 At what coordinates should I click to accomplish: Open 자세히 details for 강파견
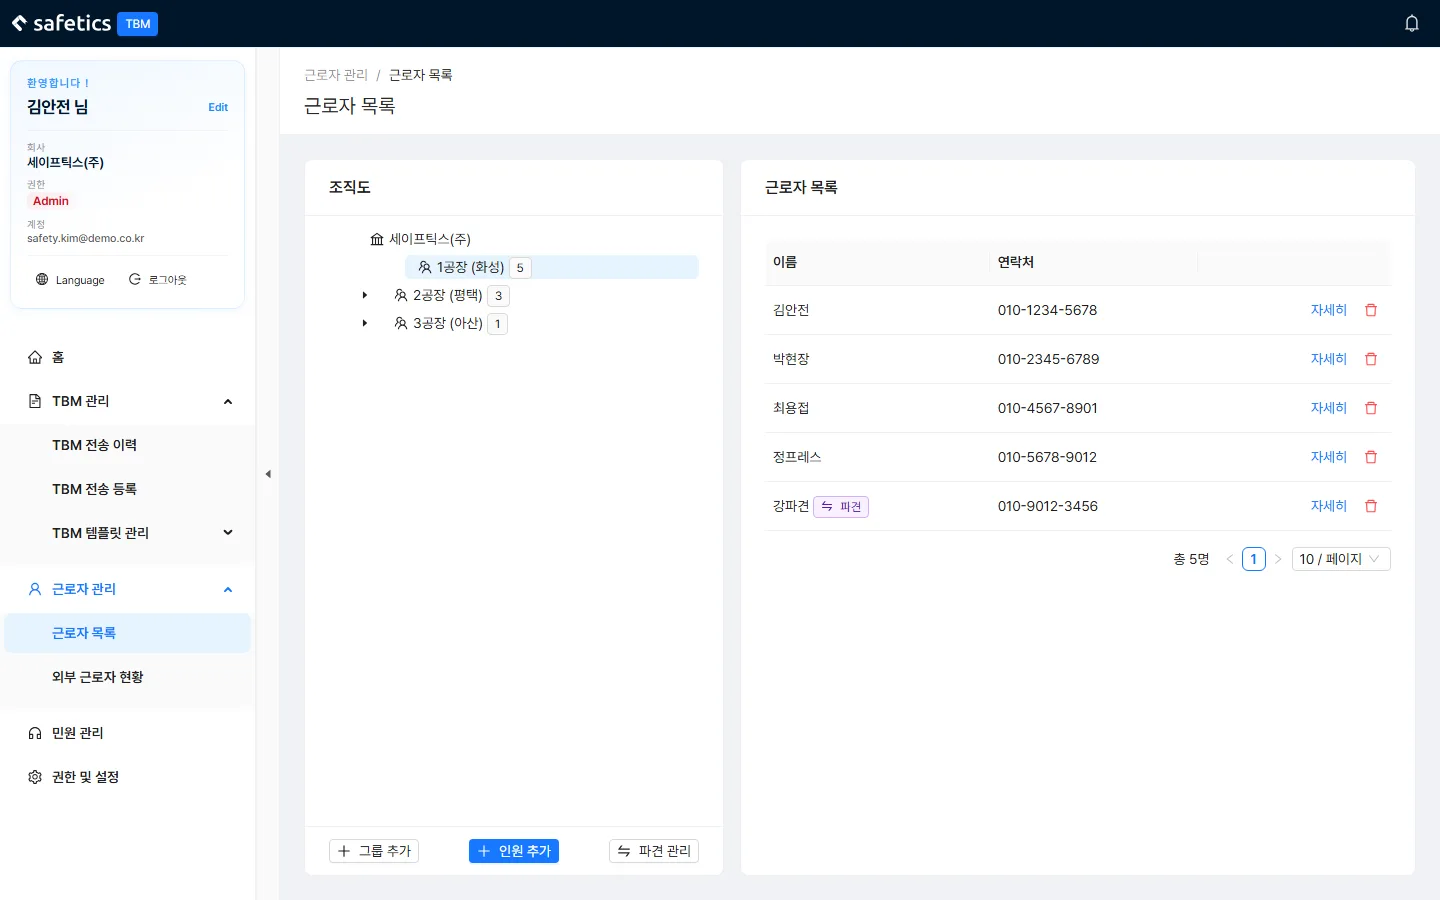(x=1329, y=506)
